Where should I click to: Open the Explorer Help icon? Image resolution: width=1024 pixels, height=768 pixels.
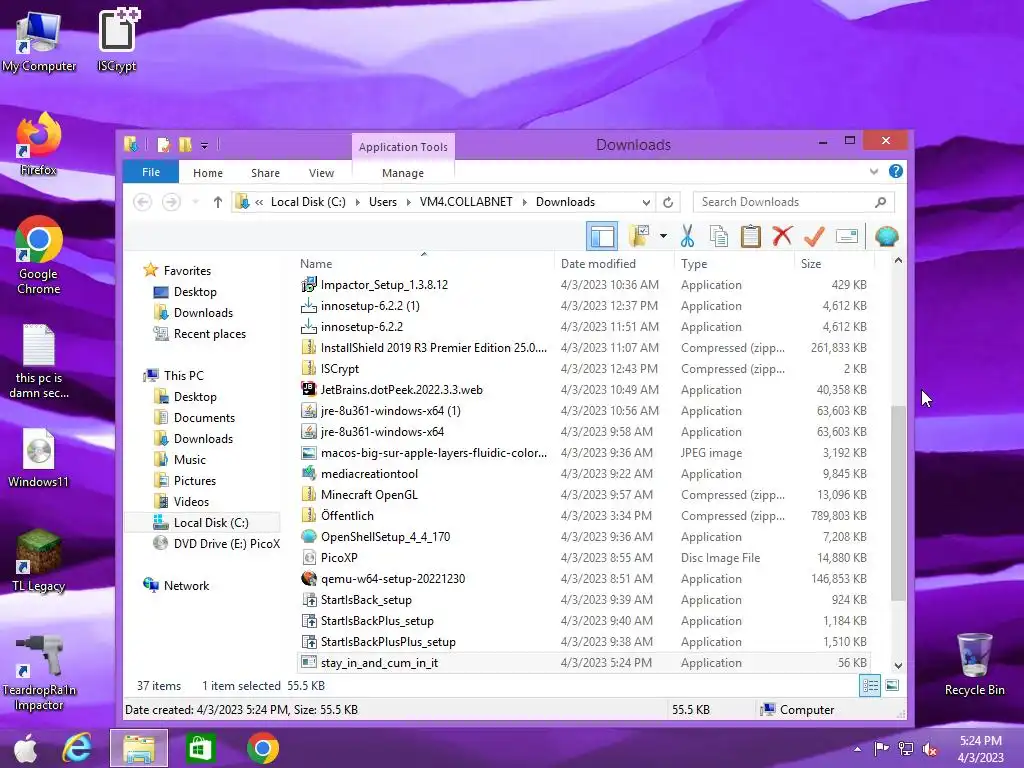[x=896, y=172]
